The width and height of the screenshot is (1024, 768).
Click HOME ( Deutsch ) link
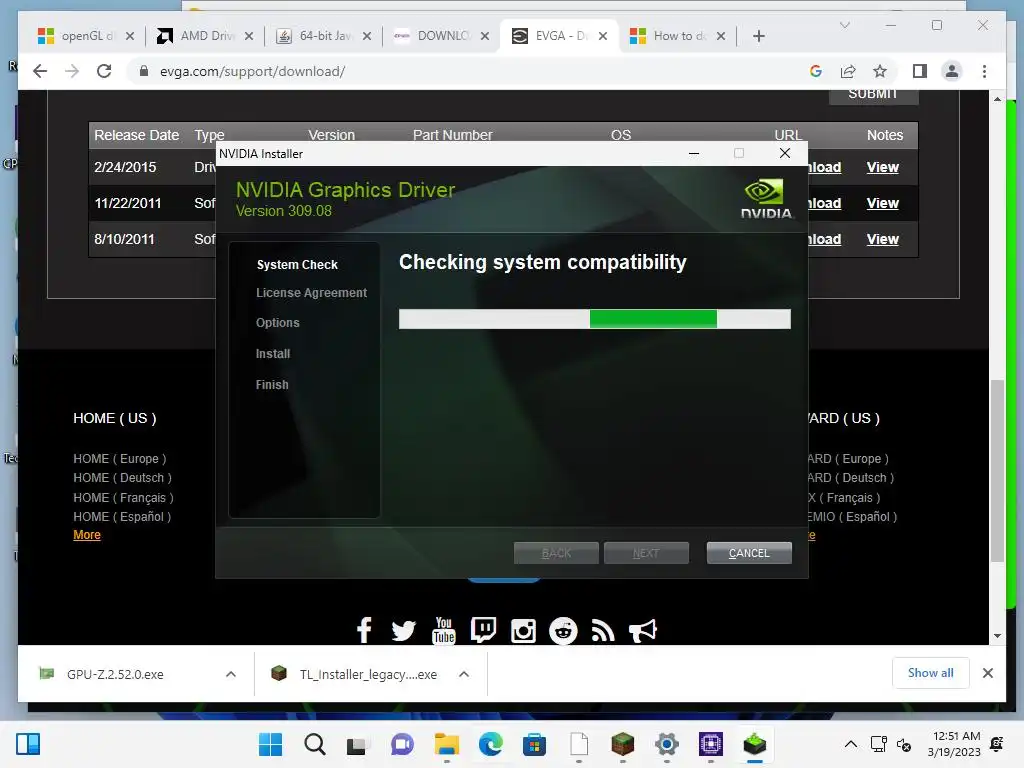coord(122,477)
